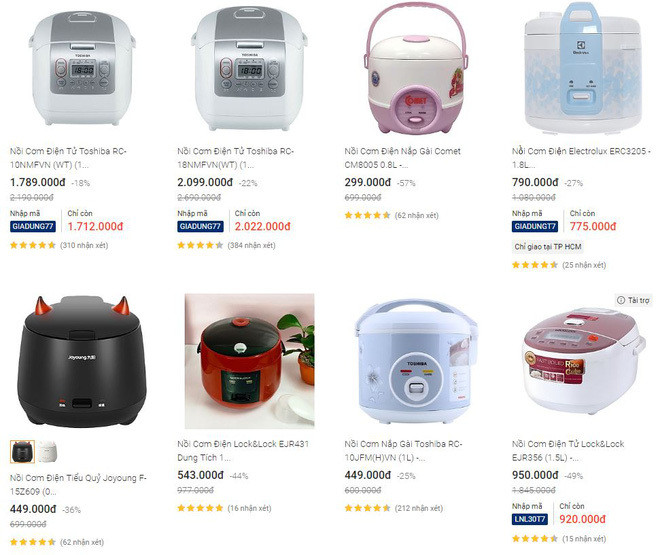Open Toshiba RC-10JFM(H)VN product title
This screenshot has height=555, width=660.
tap(403, 451)
